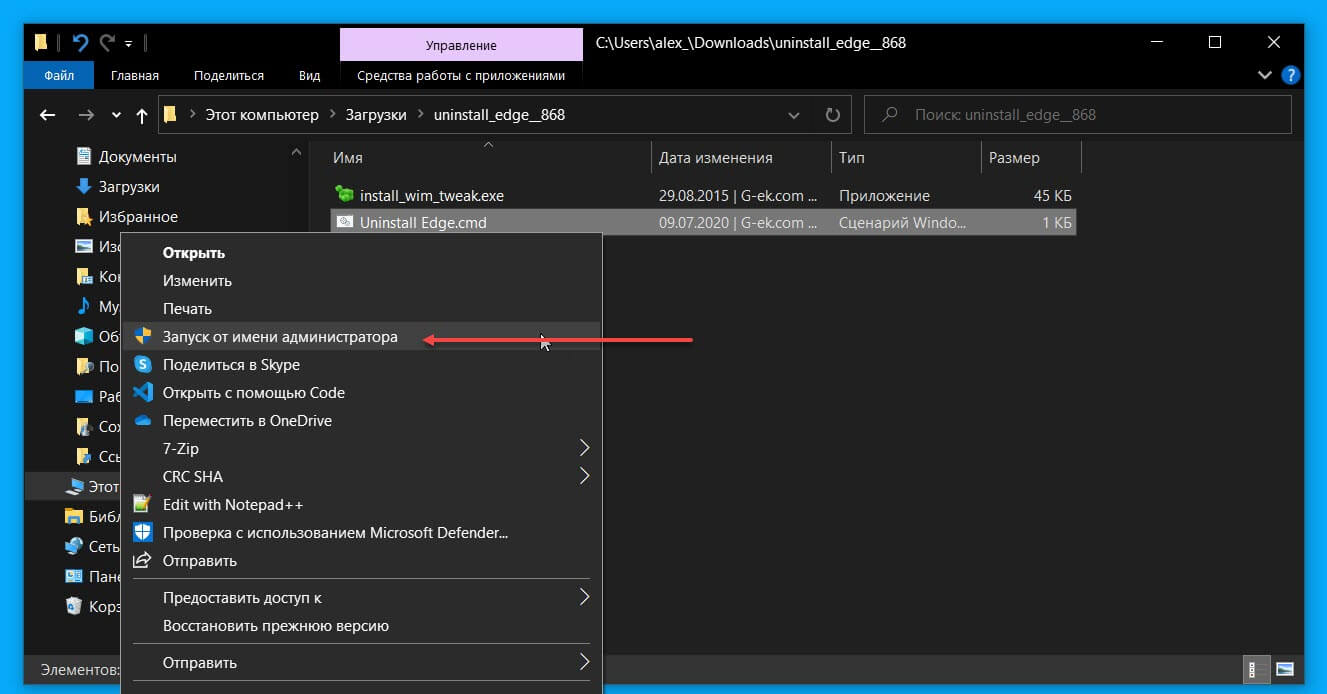This screenshot has width=1327, height=694.
Task: Select Открыть in the context menu
Action: tap(361, 253)
